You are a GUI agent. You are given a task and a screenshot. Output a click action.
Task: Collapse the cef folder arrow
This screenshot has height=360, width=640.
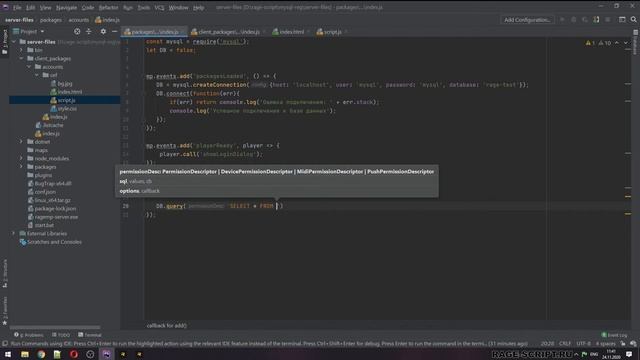(37, 75)
